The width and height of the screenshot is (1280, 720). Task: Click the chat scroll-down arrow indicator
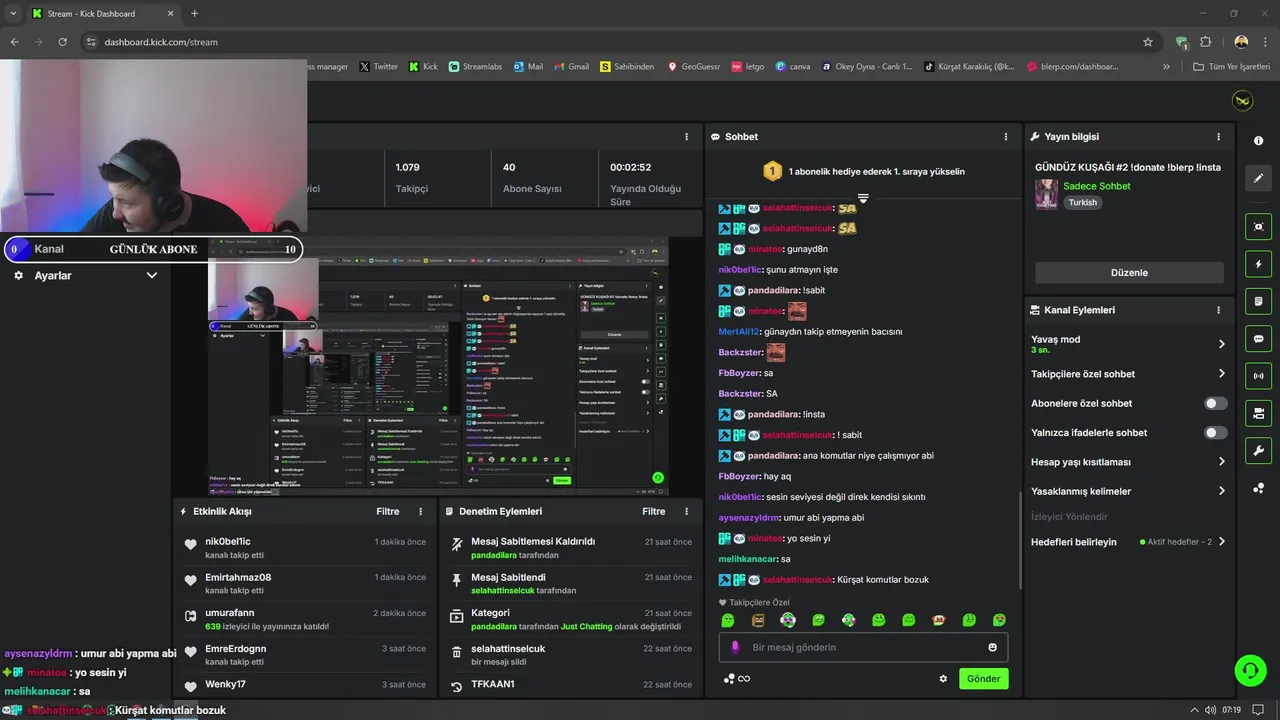tap(863, 199)
